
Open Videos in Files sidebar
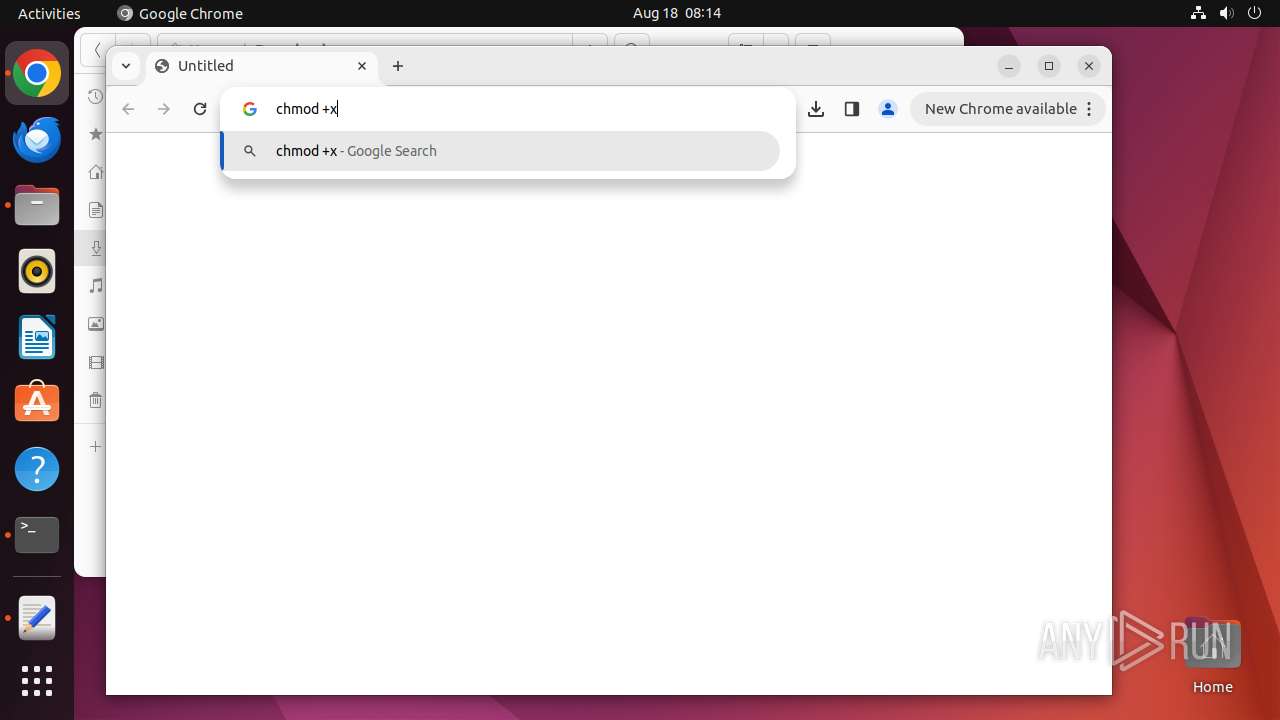(x=95, y=362)
